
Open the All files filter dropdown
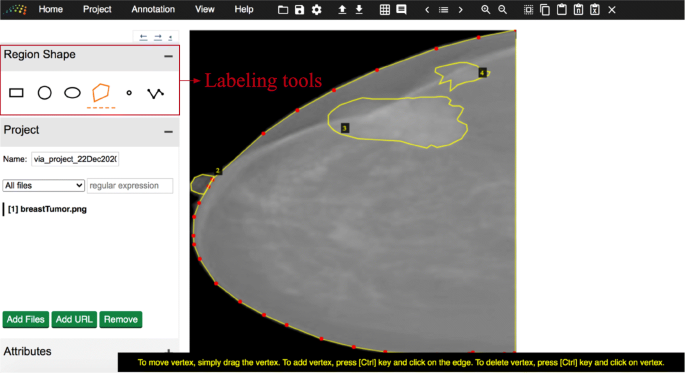coord(43,186)
